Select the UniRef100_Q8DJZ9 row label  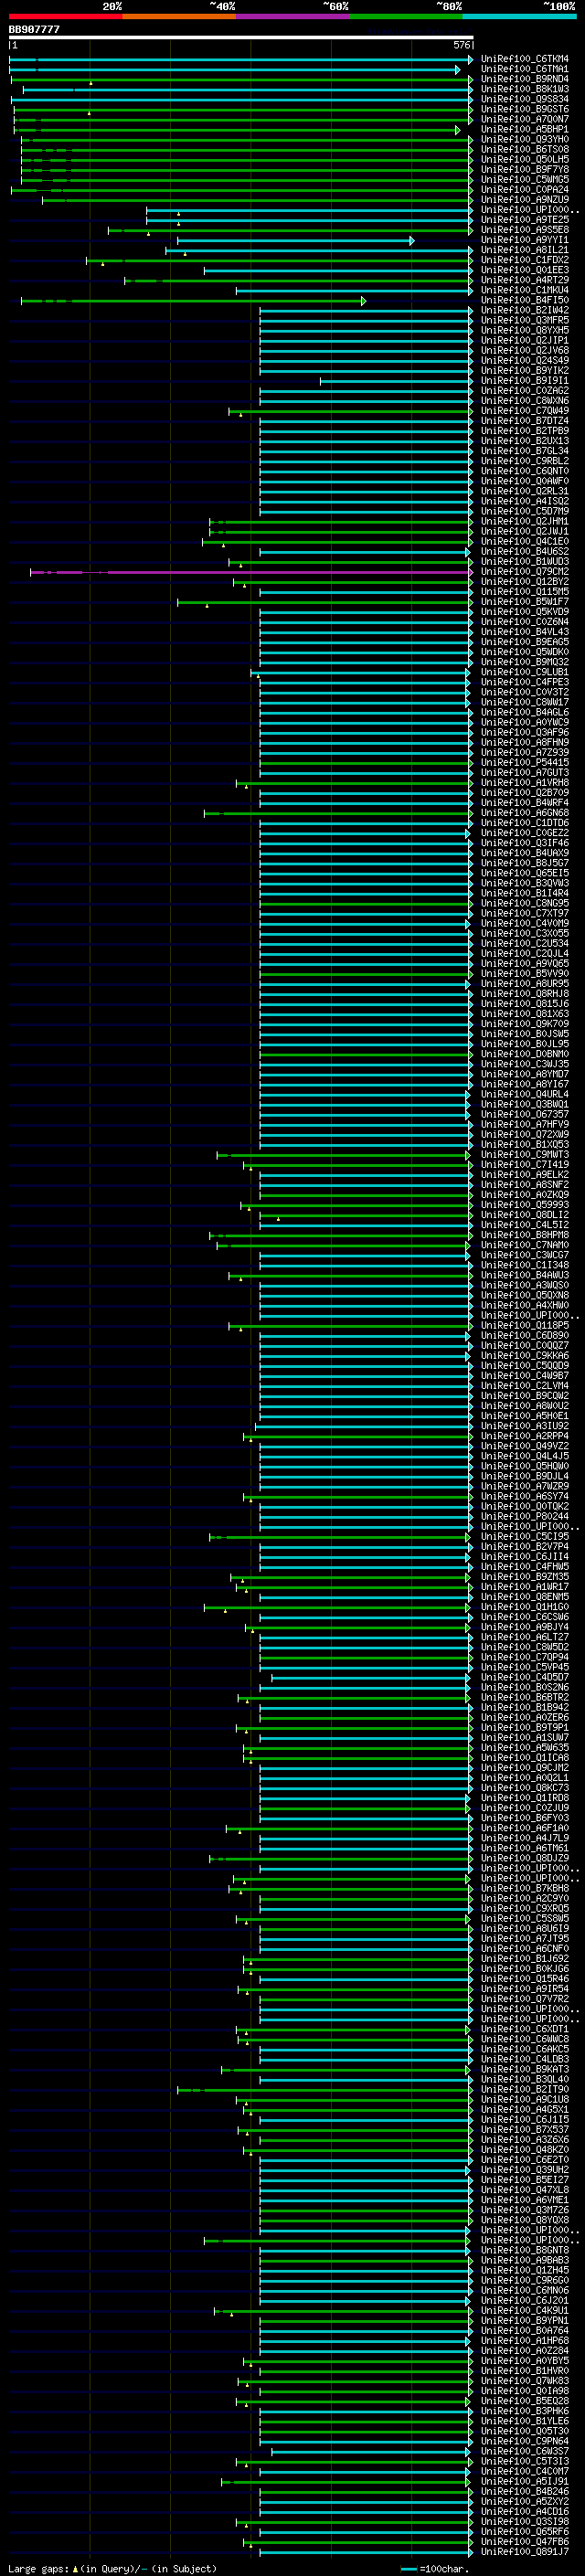pyautogui.click(x=525, y=1858)
